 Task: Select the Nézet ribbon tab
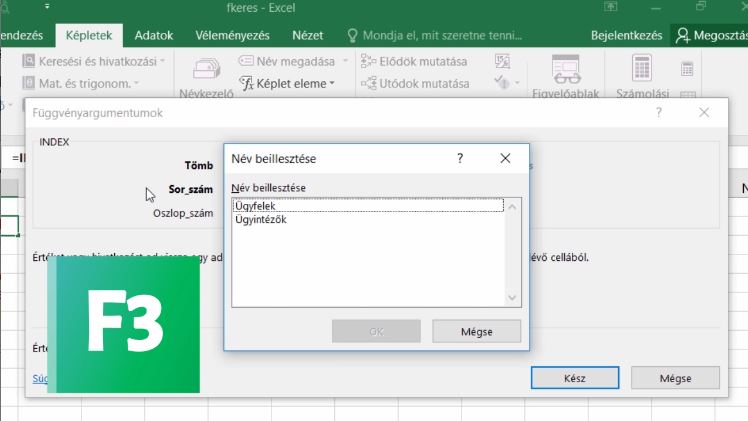[x=308, y=35]
